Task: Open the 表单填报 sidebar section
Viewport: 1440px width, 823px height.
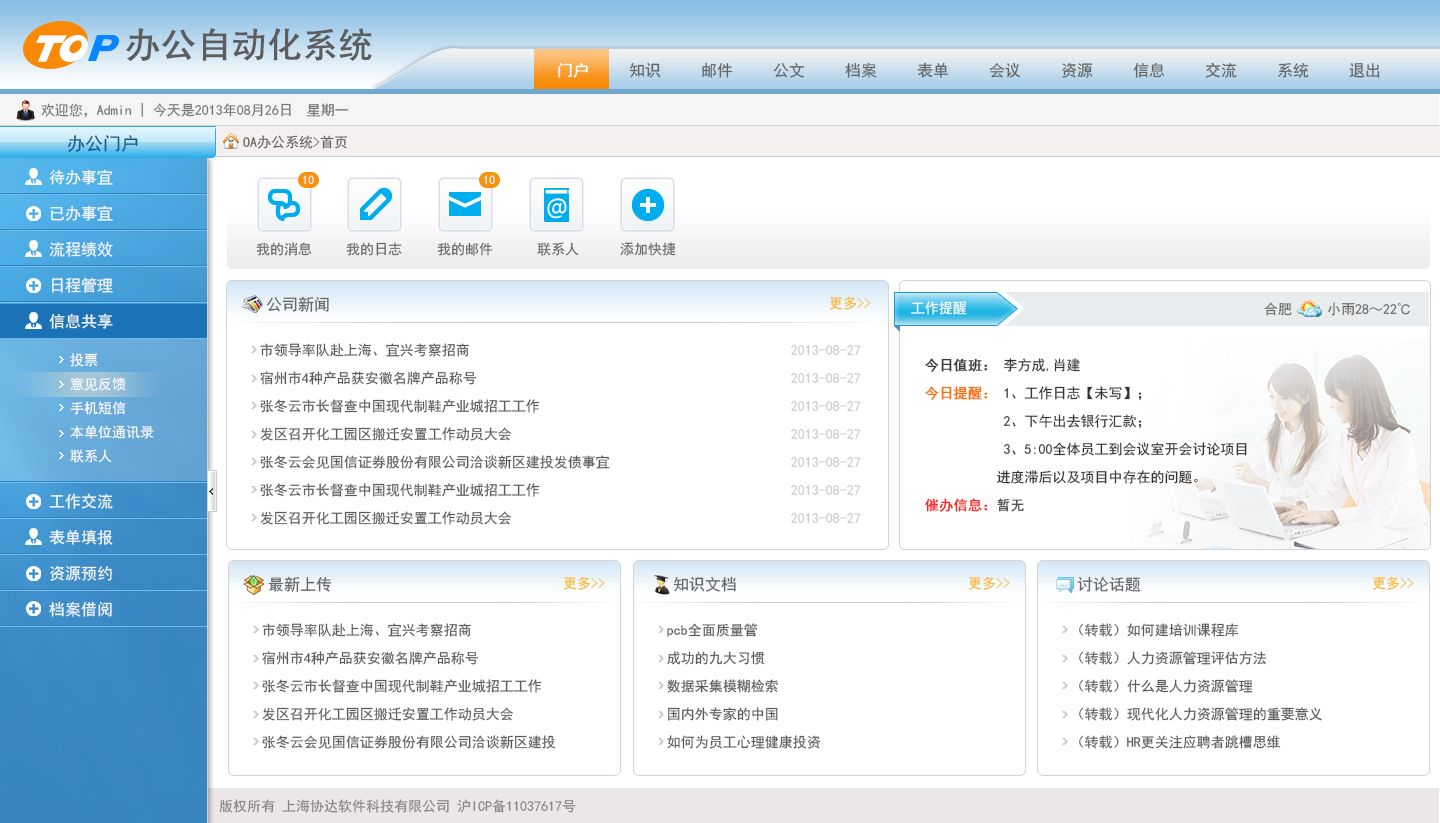Action: pos(104,537)
